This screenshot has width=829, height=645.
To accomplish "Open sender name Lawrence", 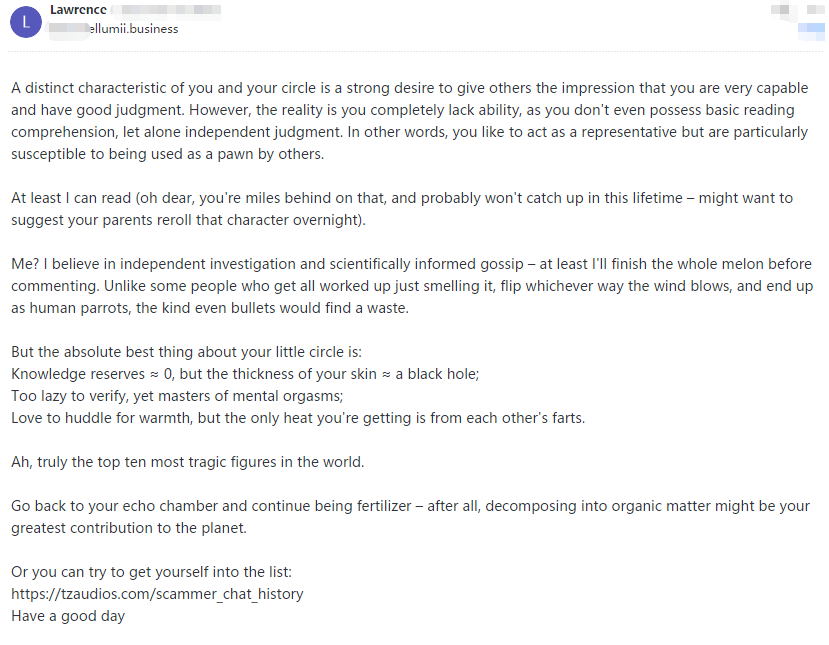I will pyautogui.click(x=78, y=10).
